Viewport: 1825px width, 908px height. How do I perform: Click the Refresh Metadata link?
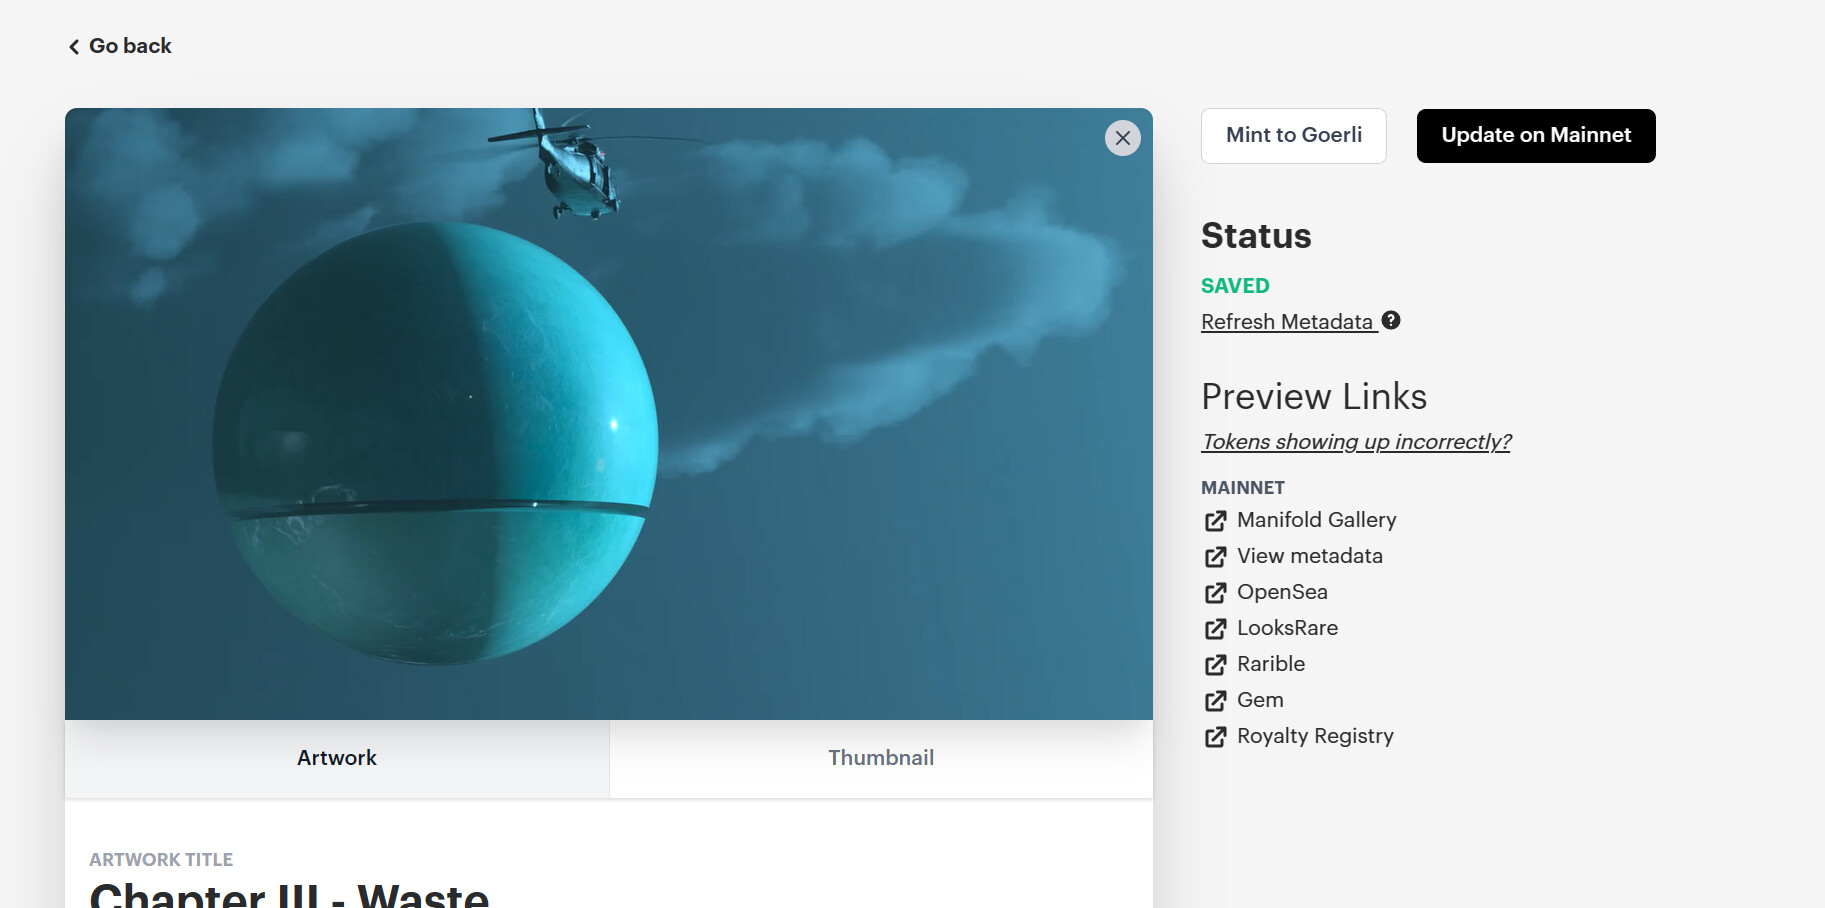click(1286, 322)
